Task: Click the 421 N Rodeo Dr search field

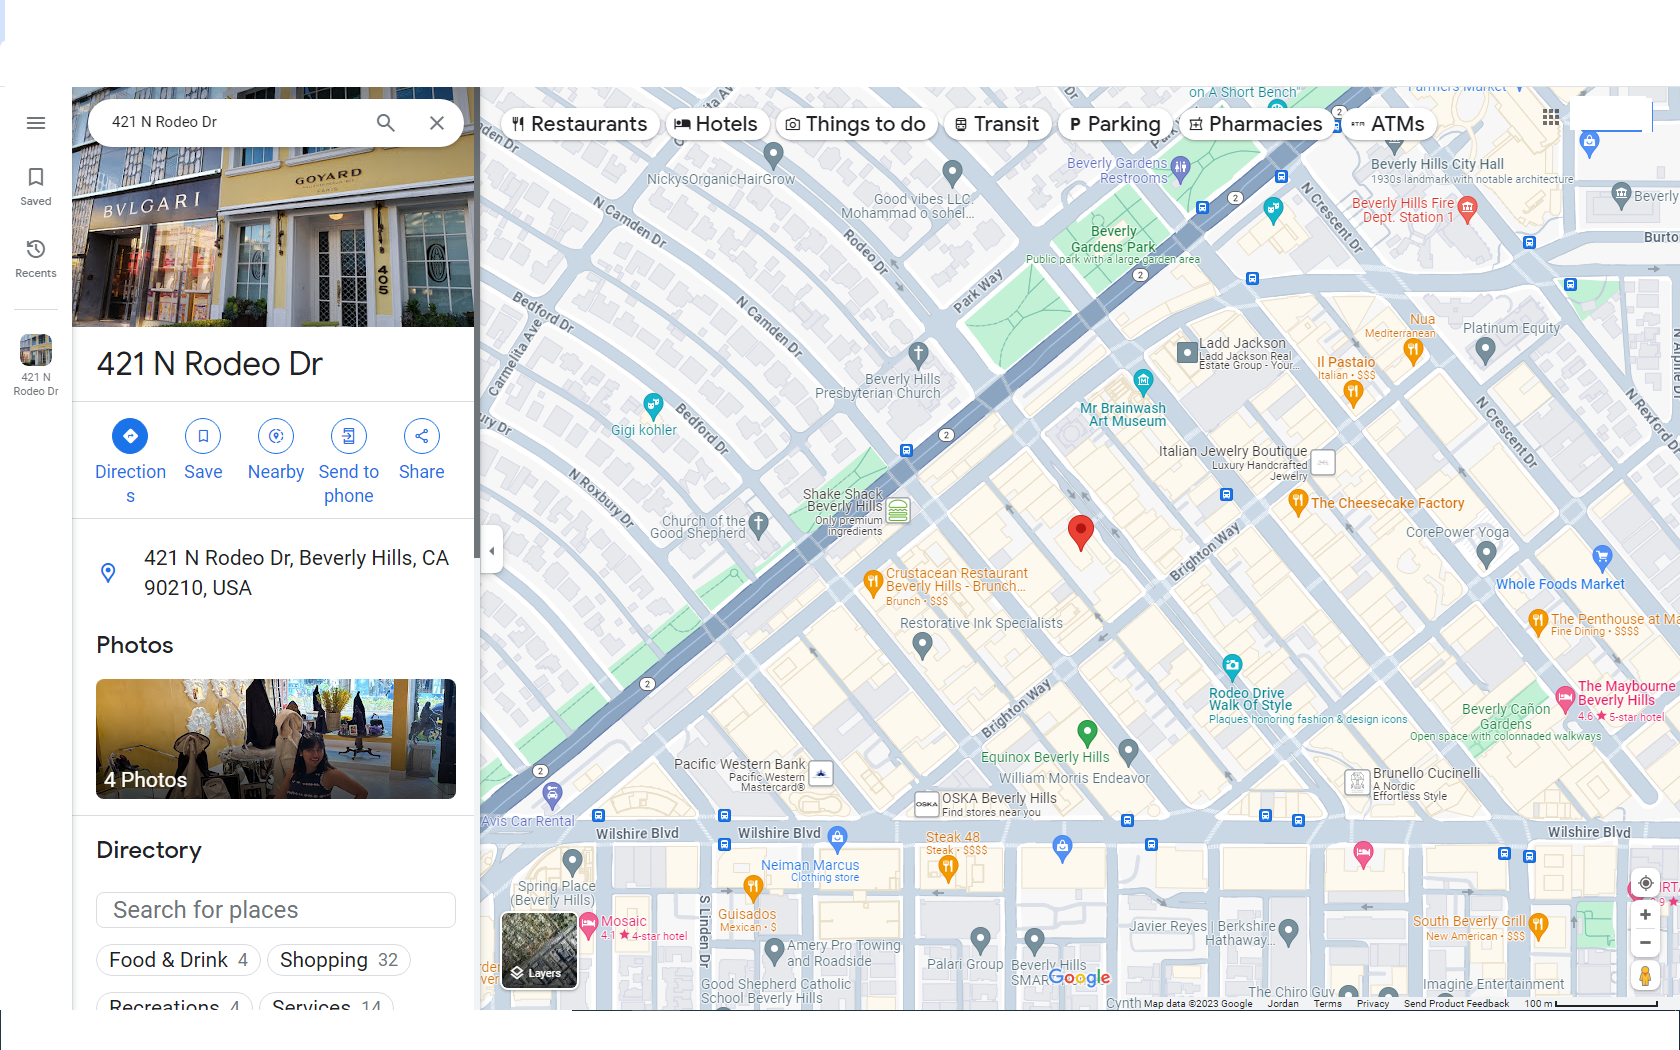Action: [235, 122]
